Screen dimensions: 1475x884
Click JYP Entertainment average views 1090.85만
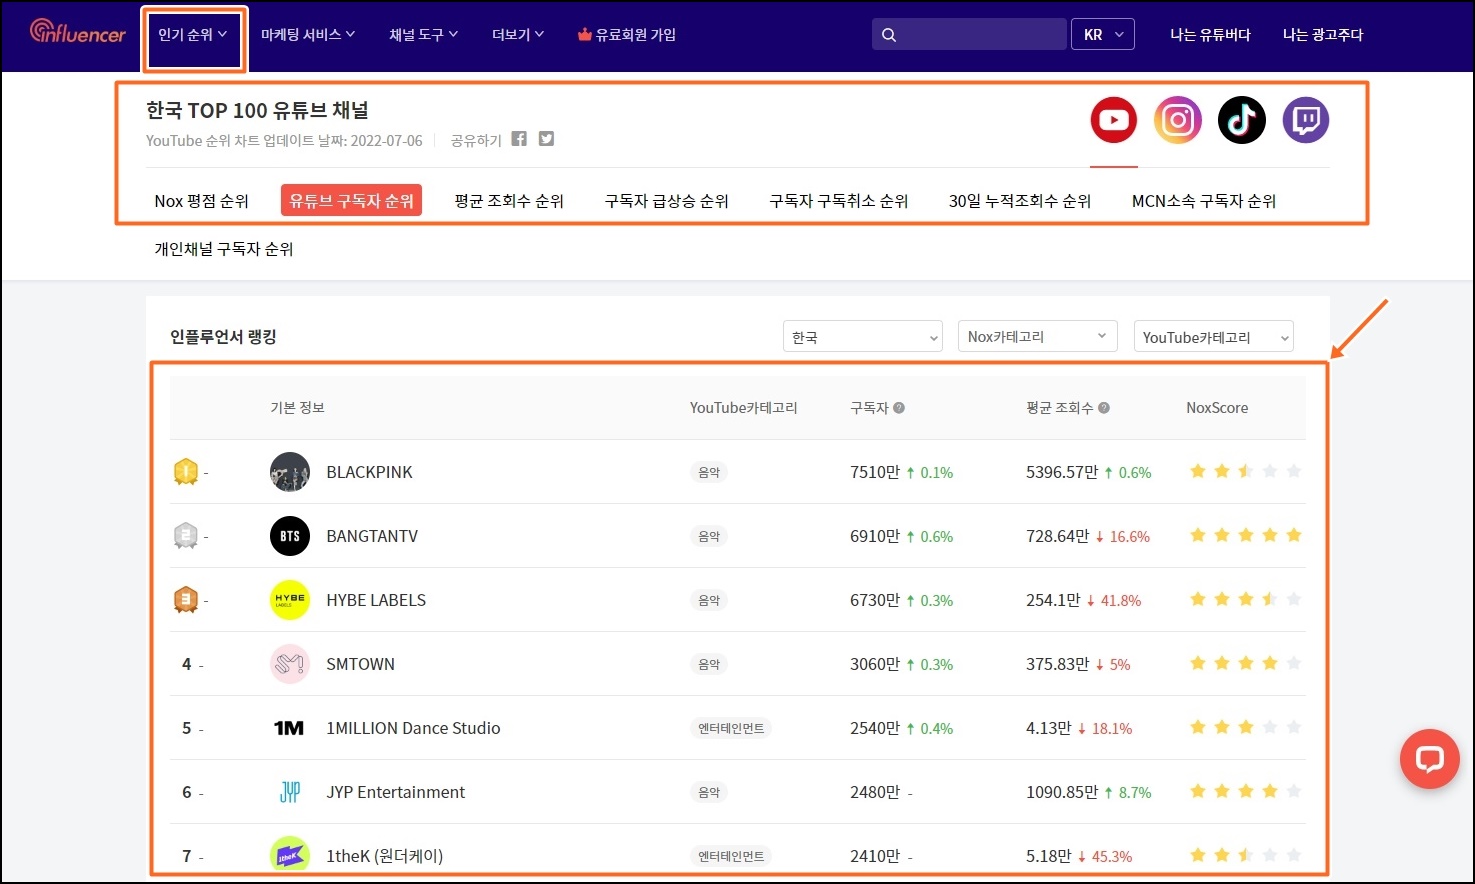point(1062,792)
